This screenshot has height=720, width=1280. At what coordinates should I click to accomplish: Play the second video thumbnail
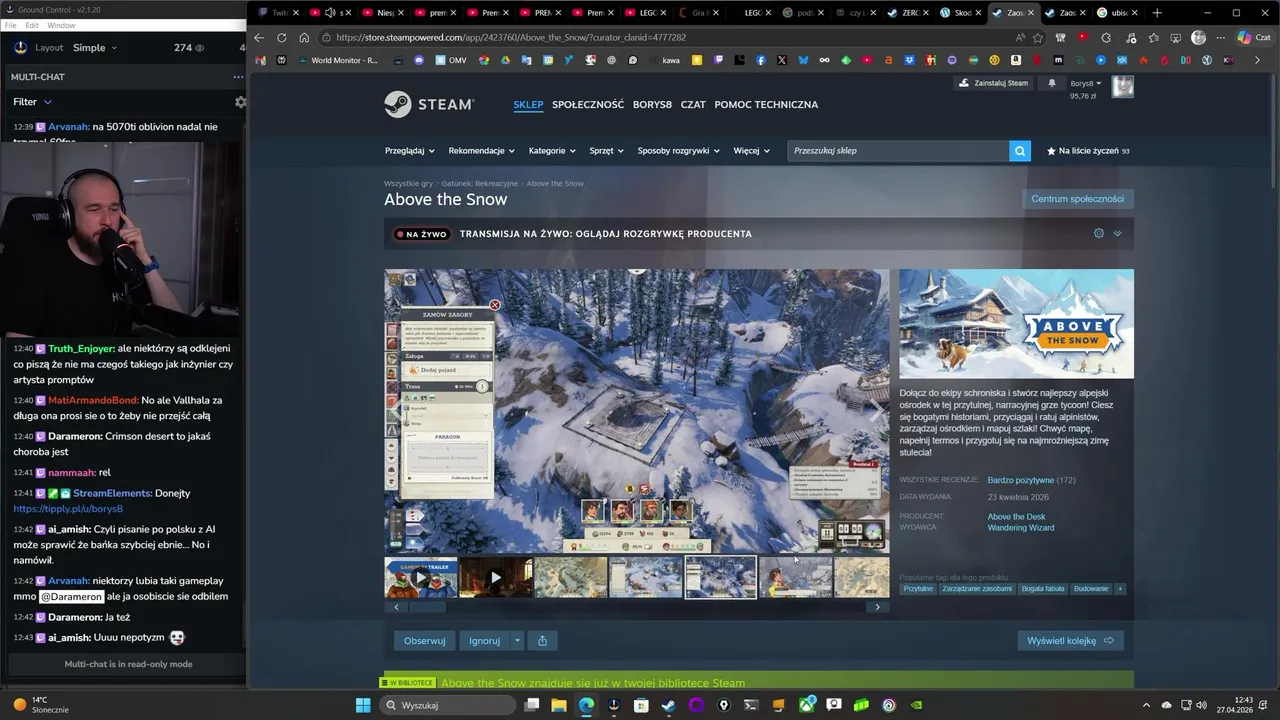[x=496, y=577]
